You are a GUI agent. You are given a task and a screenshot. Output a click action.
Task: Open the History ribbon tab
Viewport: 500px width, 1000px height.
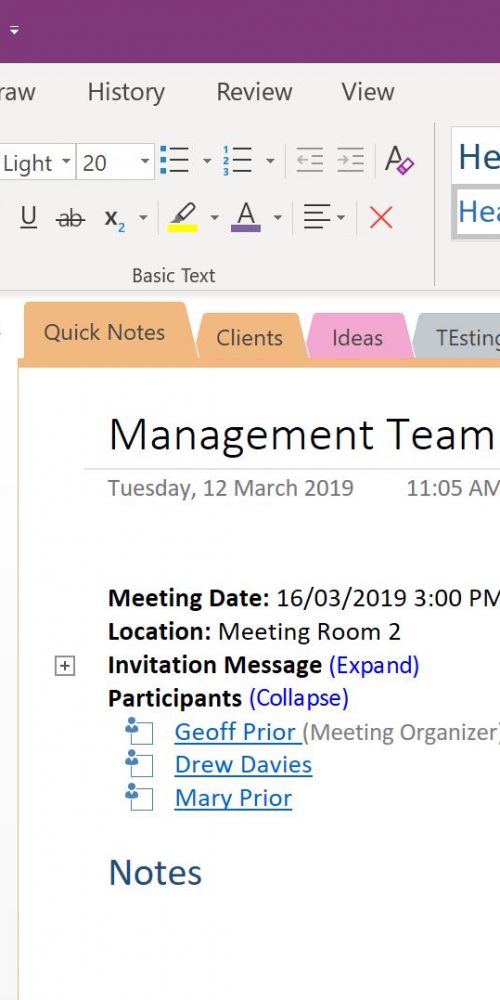(126, 92)
